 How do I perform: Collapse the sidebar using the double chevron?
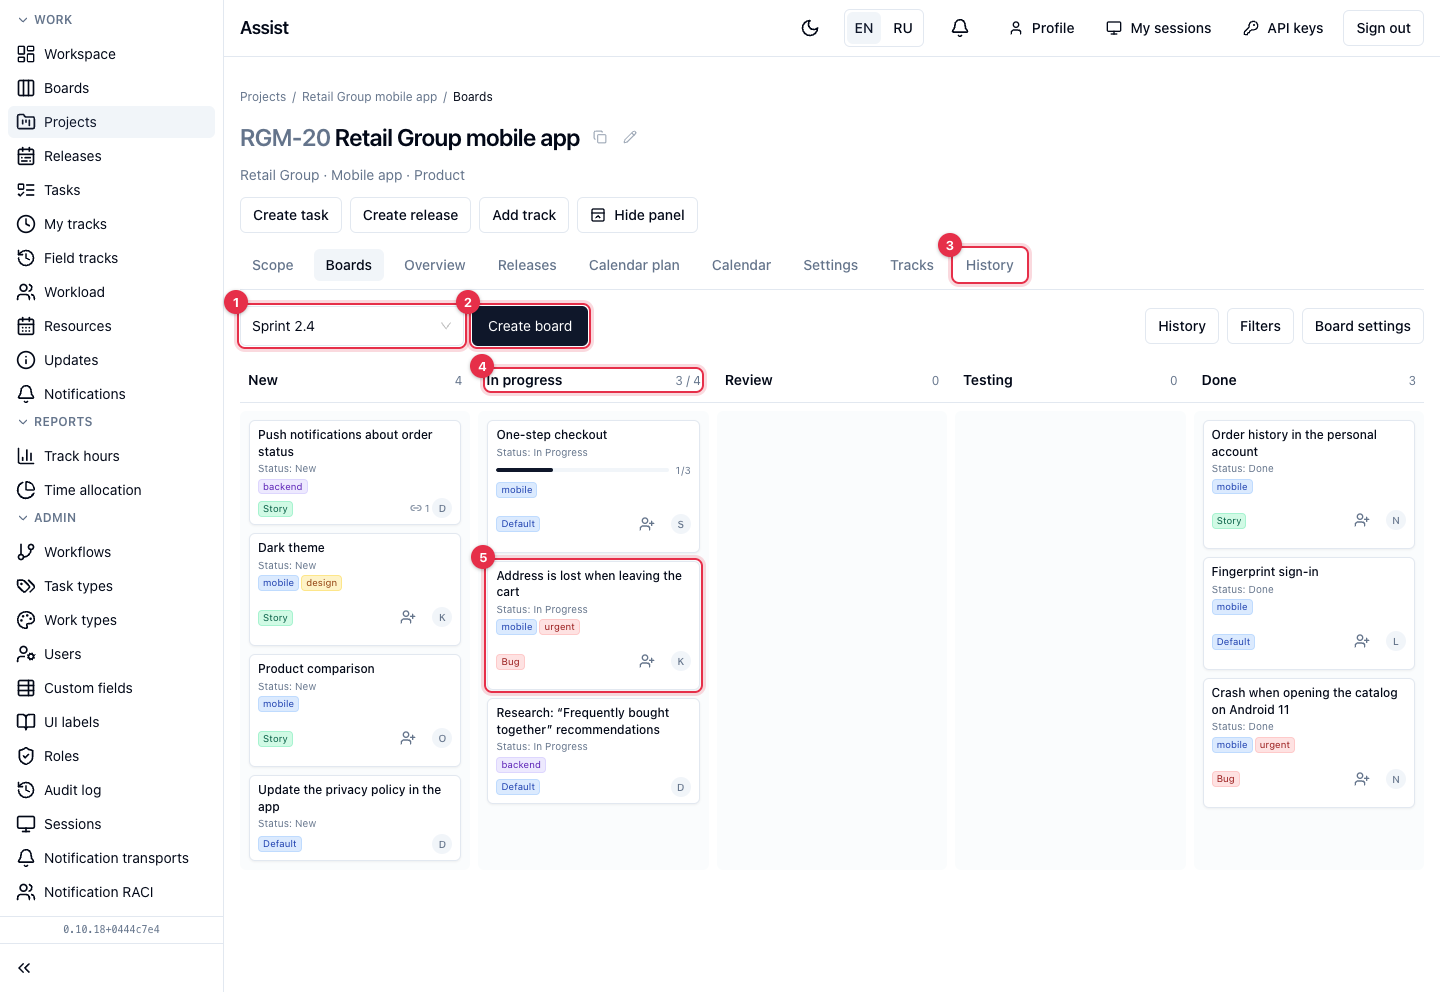pyautogui.click(x=24, y=968)
